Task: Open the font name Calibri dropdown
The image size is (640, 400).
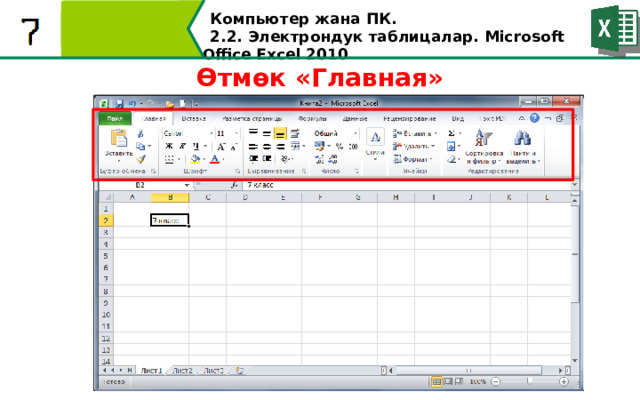Action: click(x=211, y=133)
